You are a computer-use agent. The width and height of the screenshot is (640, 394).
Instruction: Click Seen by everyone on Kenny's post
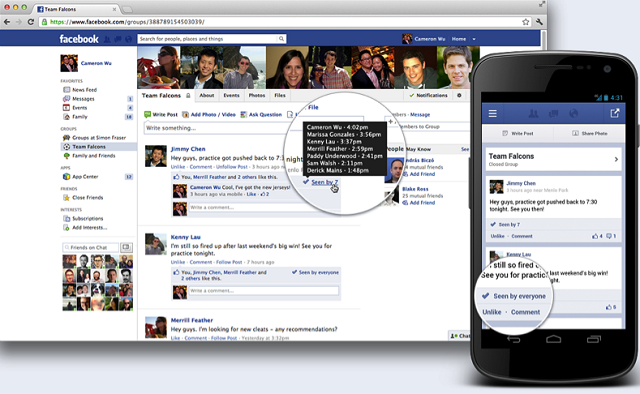pyautogui.click(x=315, y=272)
